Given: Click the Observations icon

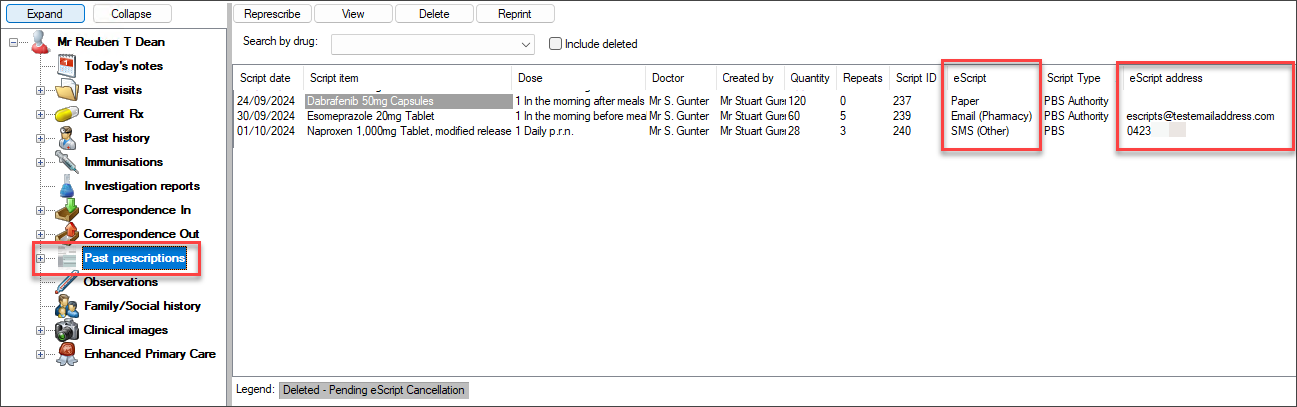Looking at the screenshot, I should pos(67,282).
